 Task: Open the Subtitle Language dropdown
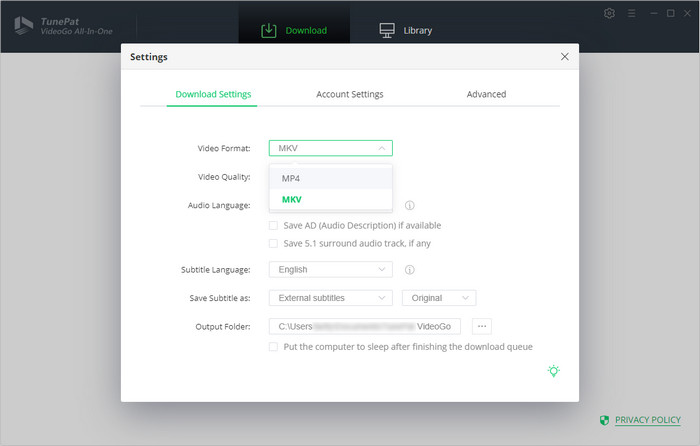330,270
